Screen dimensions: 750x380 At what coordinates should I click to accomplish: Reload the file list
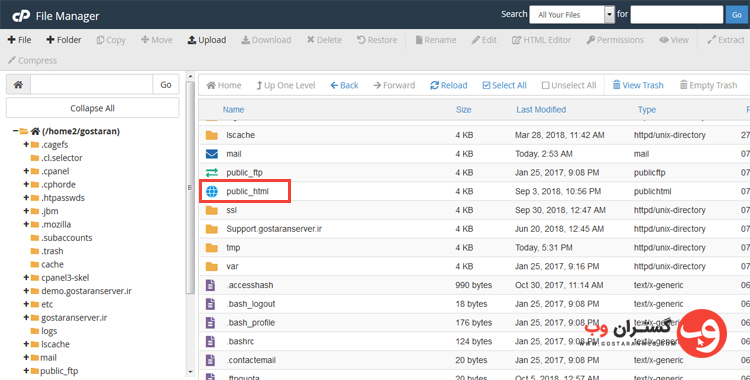point(449,85)
